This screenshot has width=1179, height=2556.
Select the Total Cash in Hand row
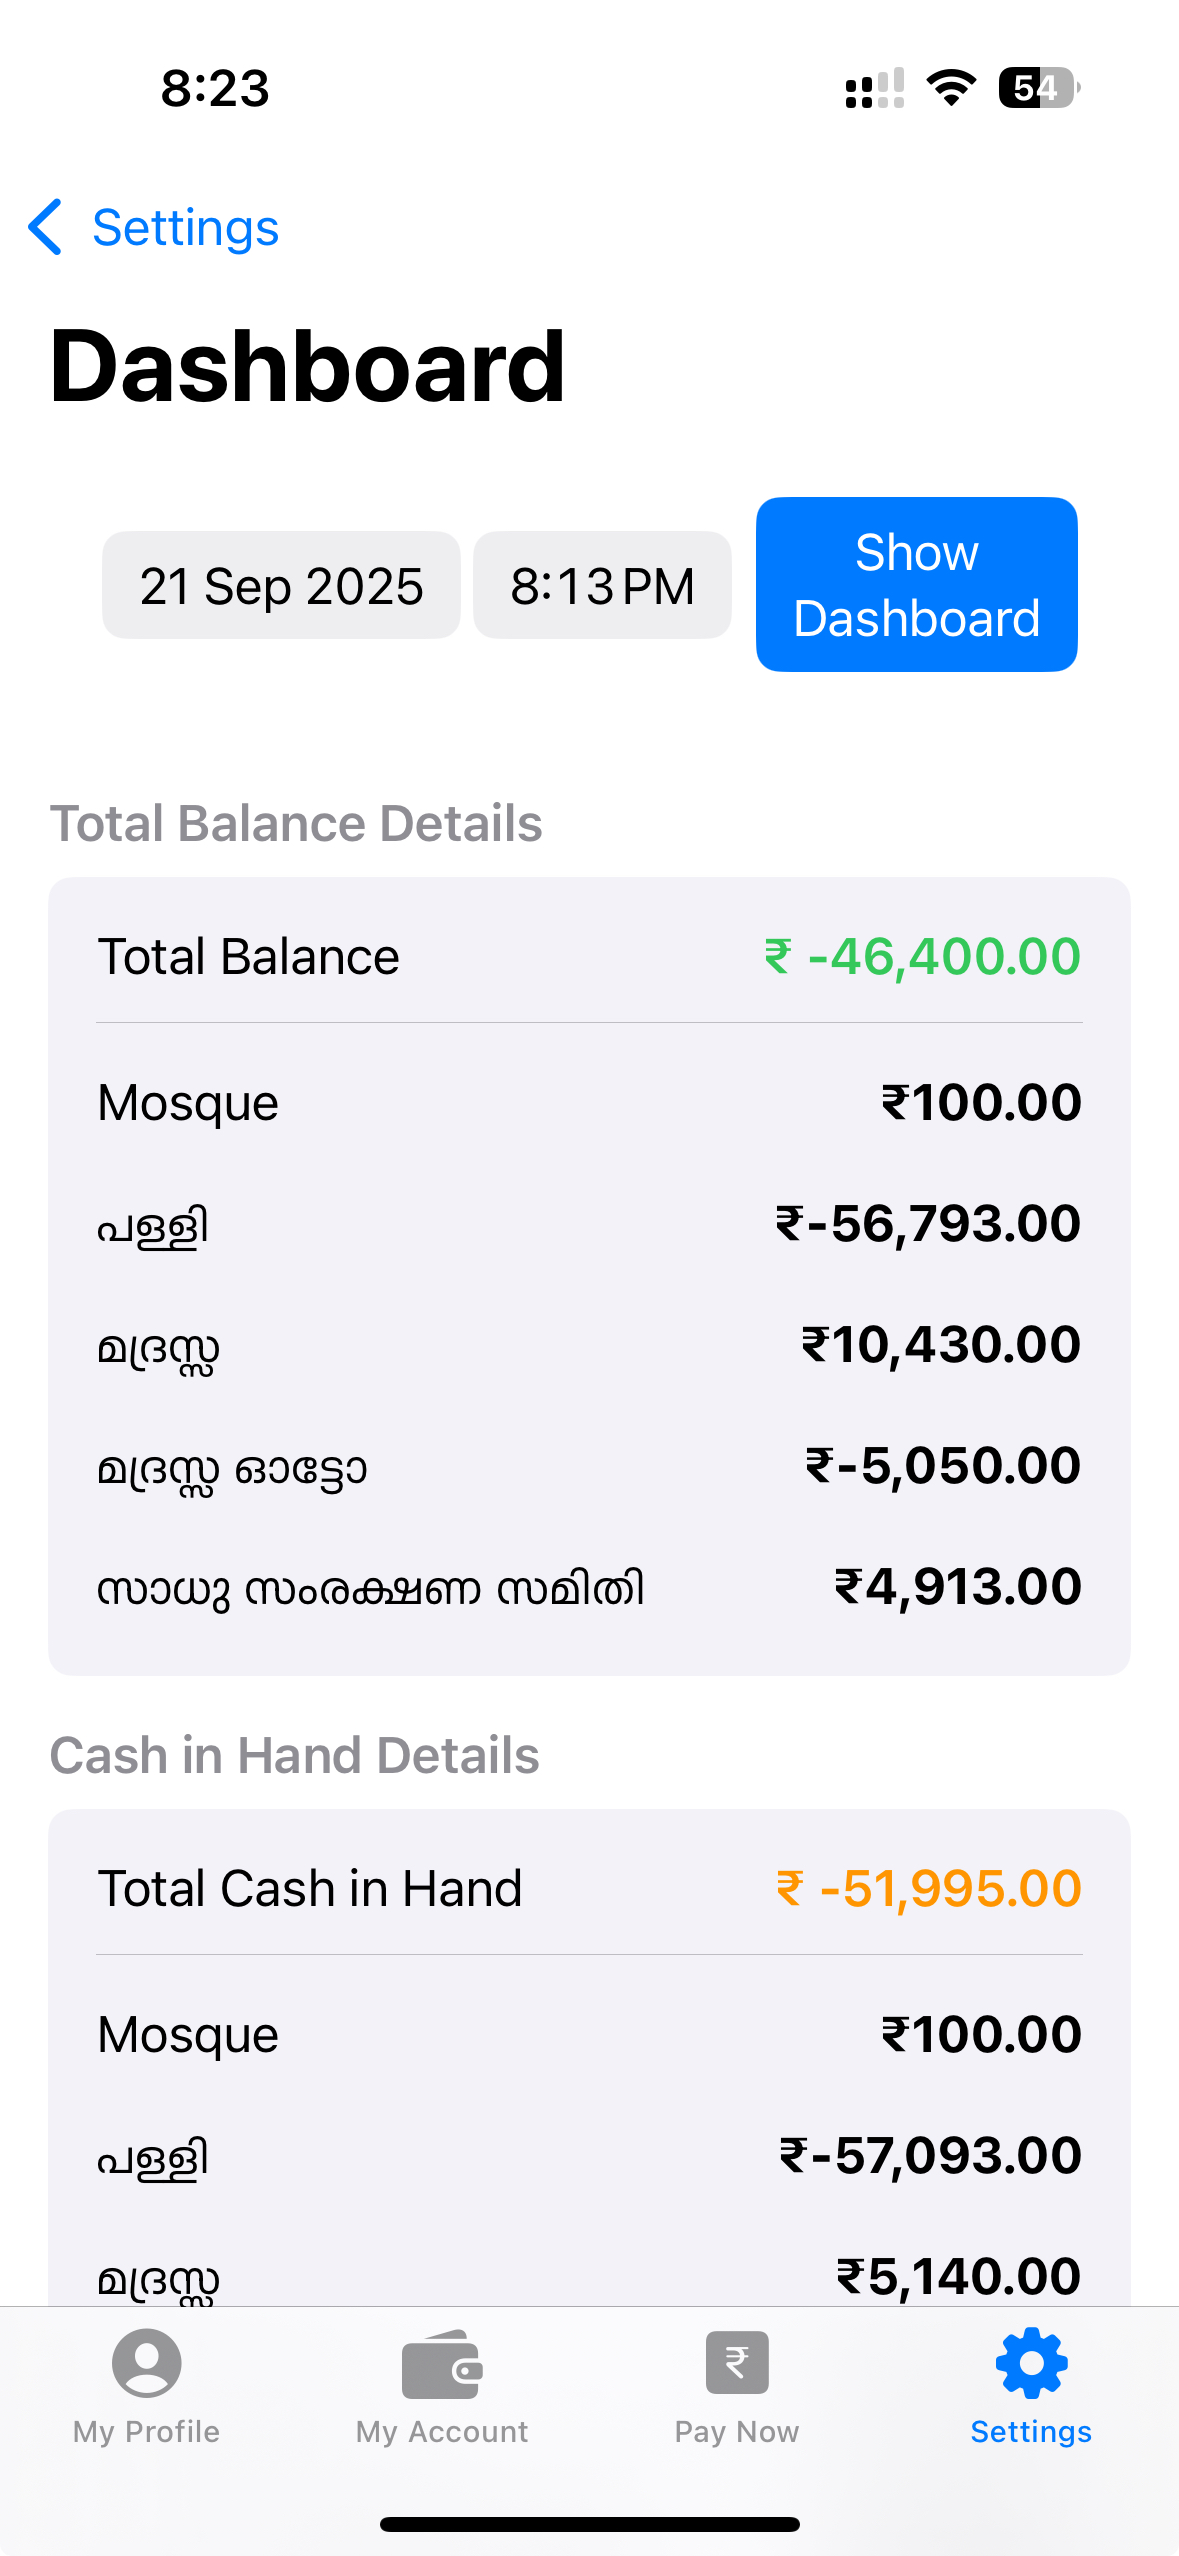coord(589,1889)
